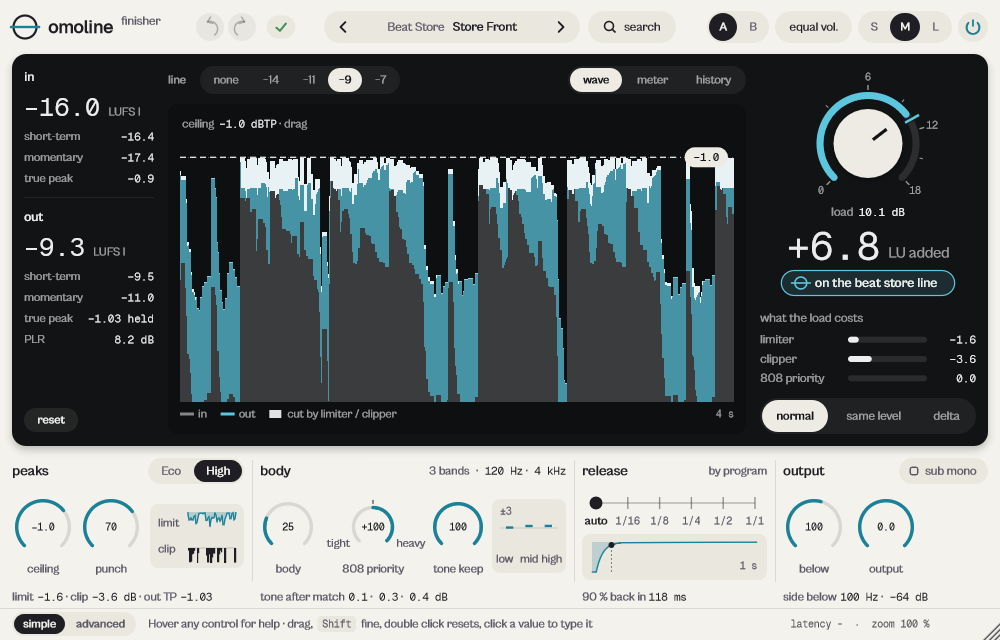Set release to the 1/4 tick
1000x640 pixels.
(691, 503)
